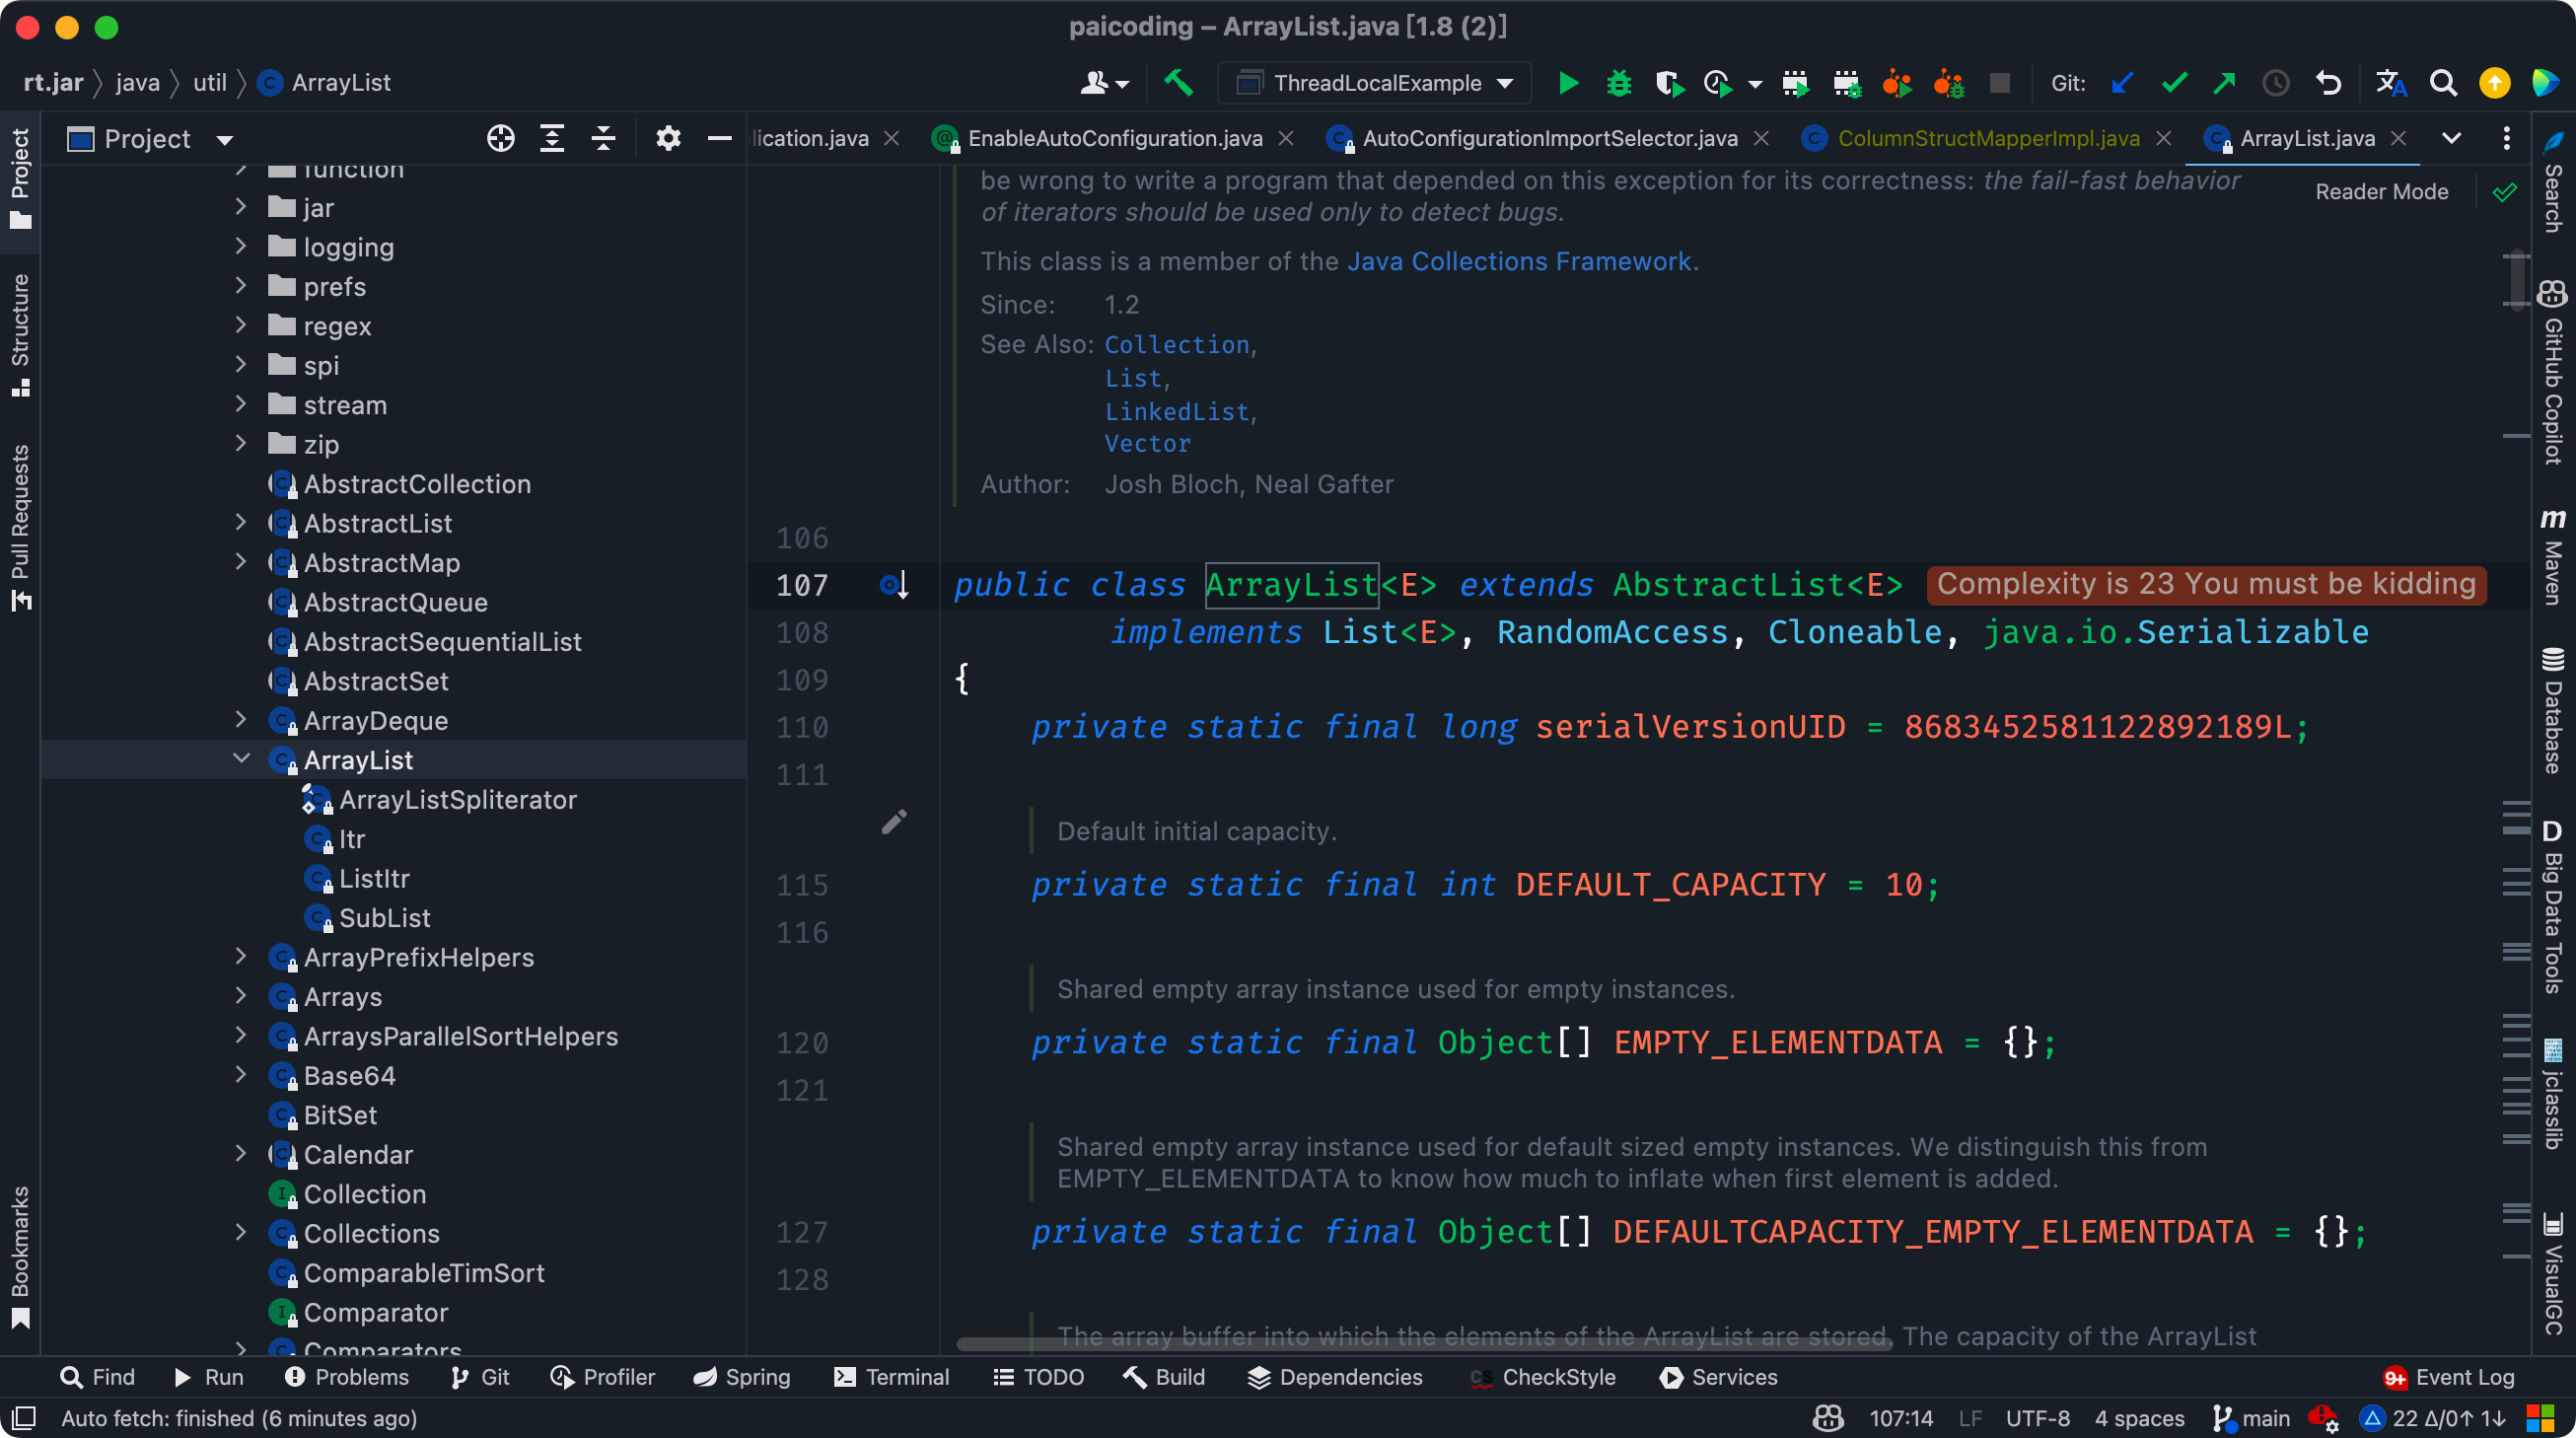2576x1438 pixels.
Task: Collapse the ArrayList tree node
Action: click(x=241, y=759)
